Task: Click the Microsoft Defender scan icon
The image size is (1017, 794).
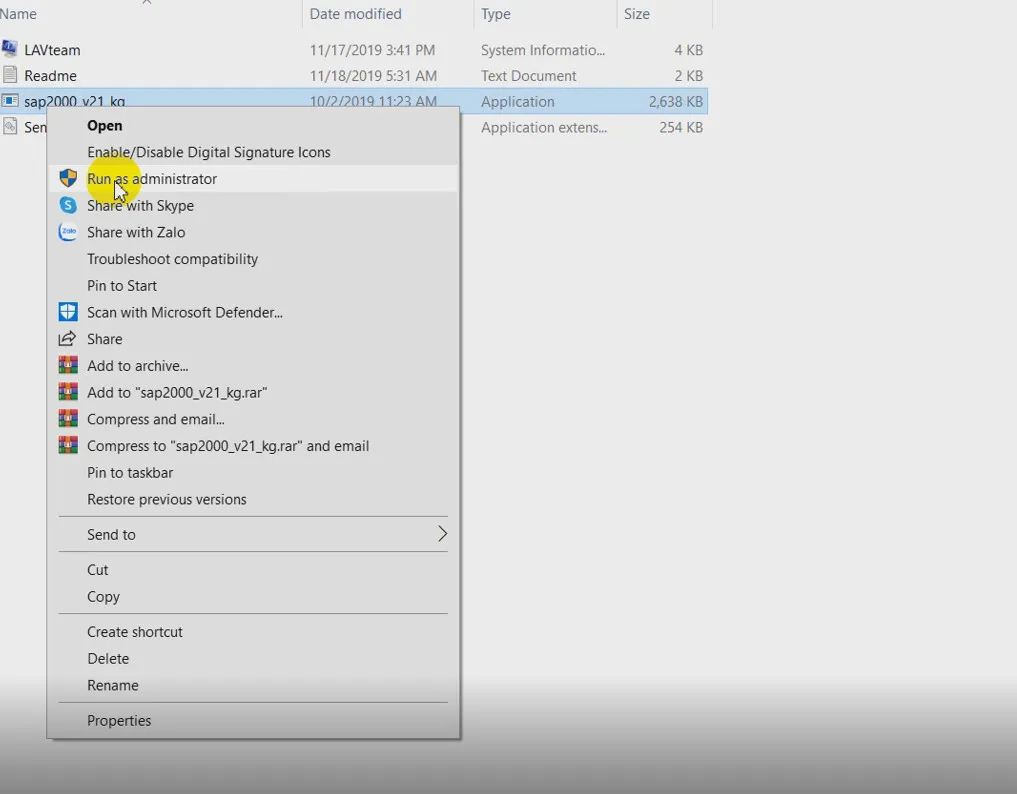Action: tap(67, 312)
